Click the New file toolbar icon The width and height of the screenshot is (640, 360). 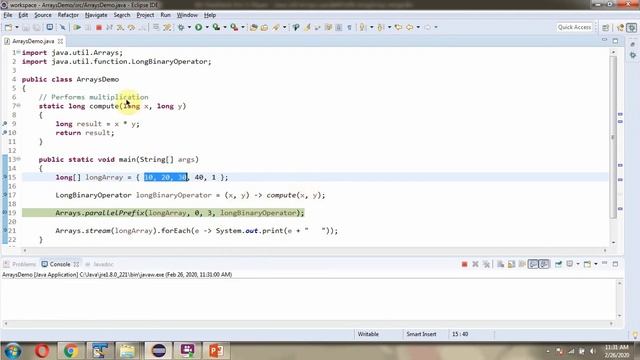coord(8,27)
